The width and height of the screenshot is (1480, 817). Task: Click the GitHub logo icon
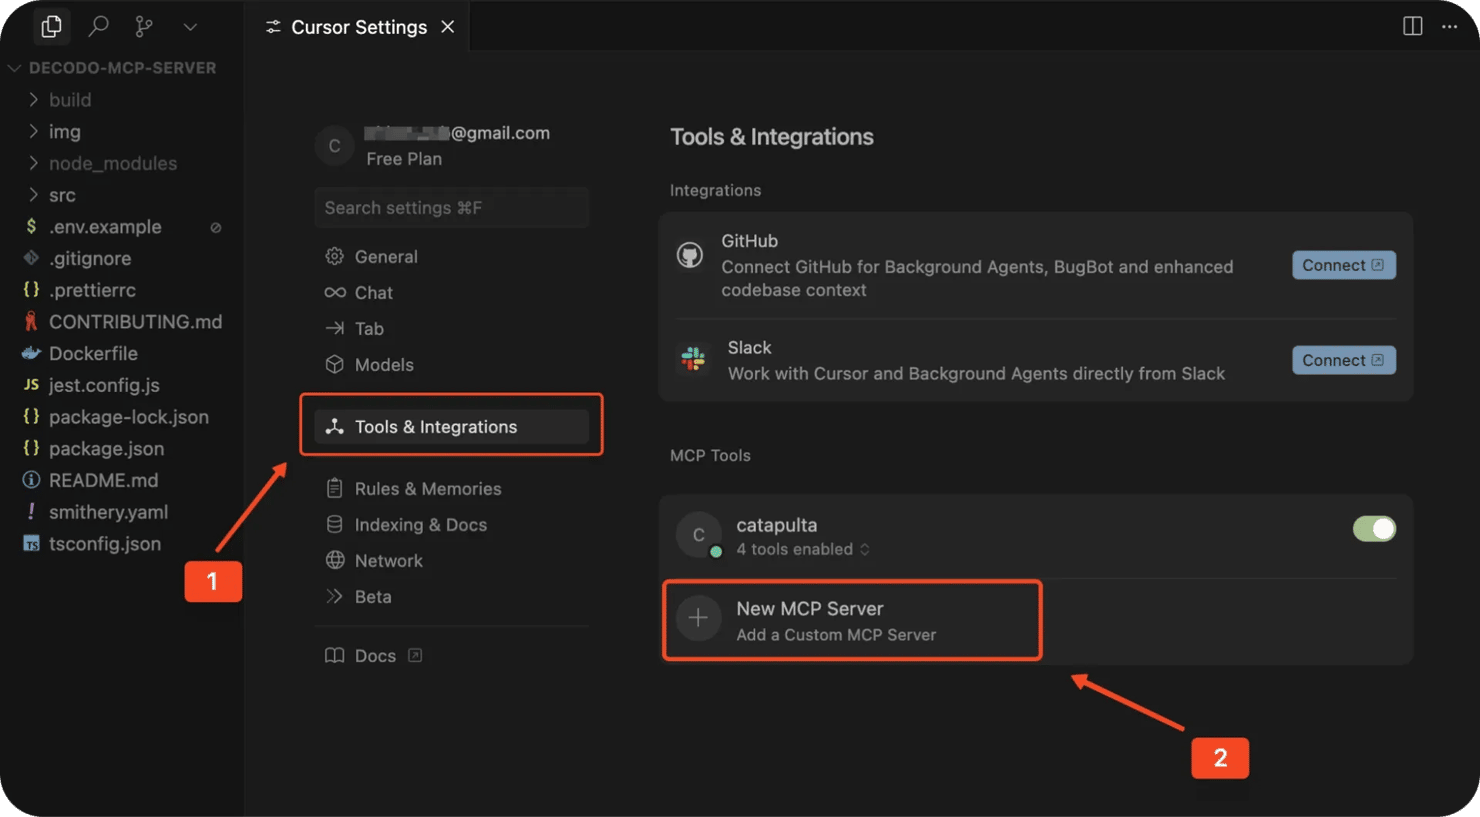[690, 255]
